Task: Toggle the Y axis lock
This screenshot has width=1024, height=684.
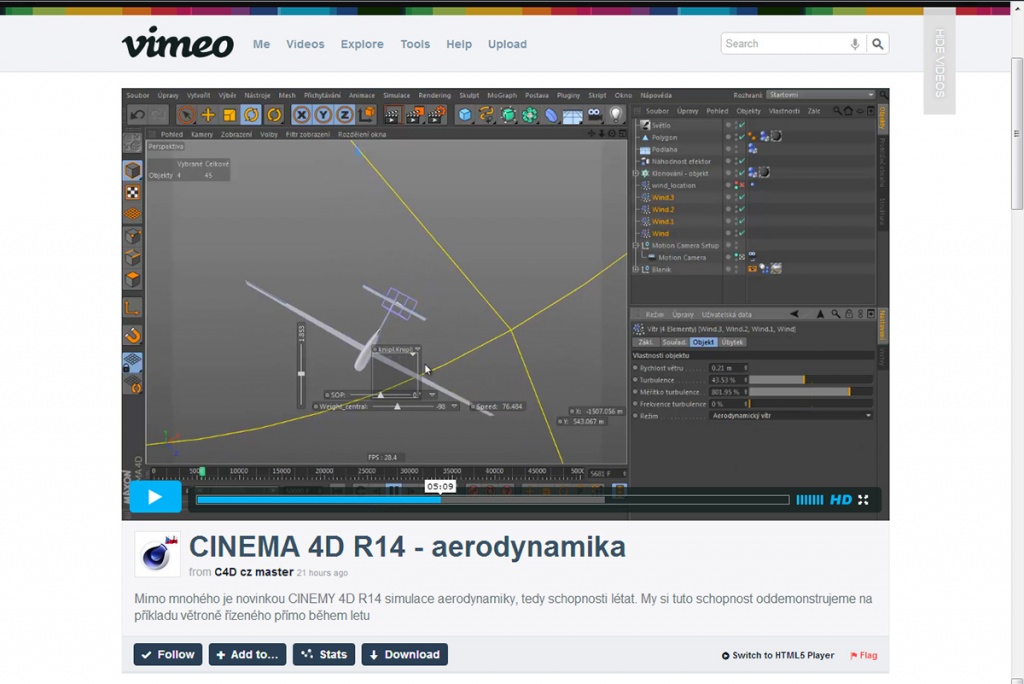Action: (x=323, y=116)
